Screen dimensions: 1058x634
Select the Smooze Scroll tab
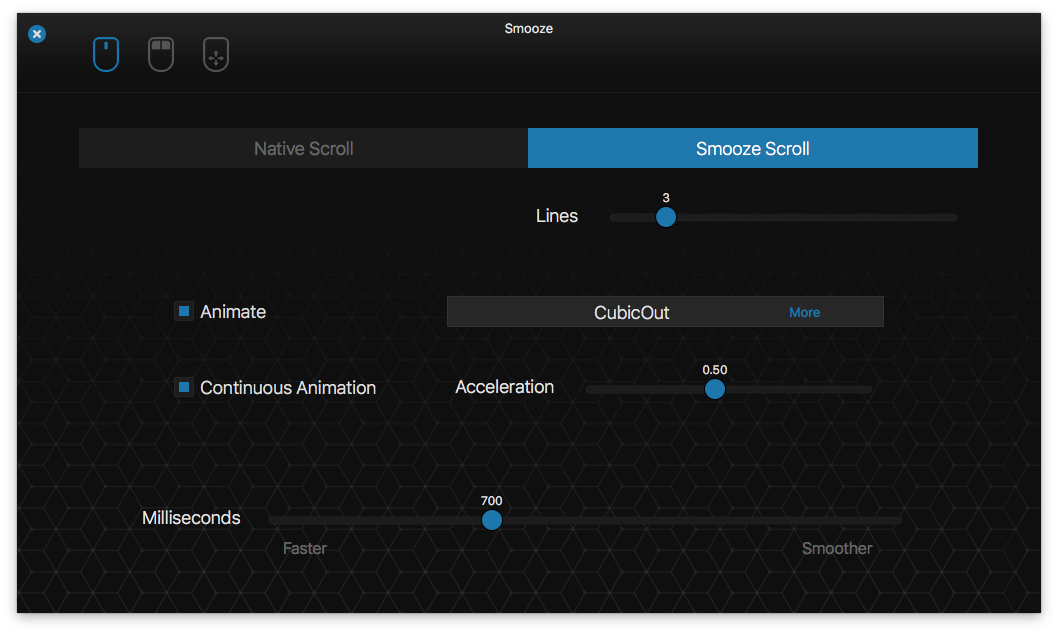[x=753, y=148]
